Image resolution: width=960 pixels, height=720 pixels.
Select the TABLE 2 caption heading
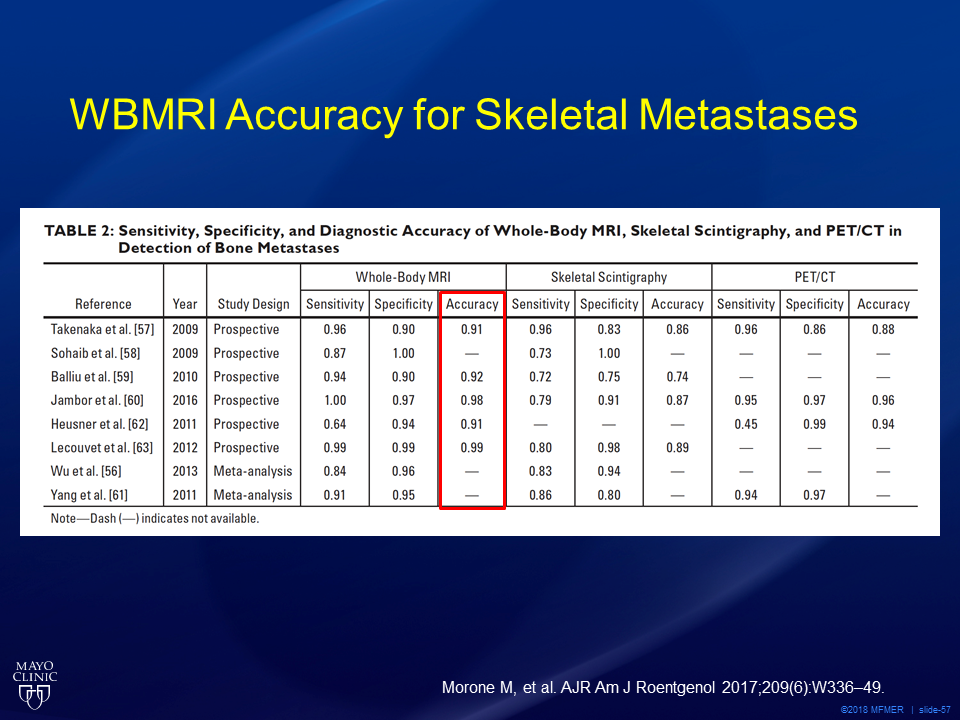472,238
